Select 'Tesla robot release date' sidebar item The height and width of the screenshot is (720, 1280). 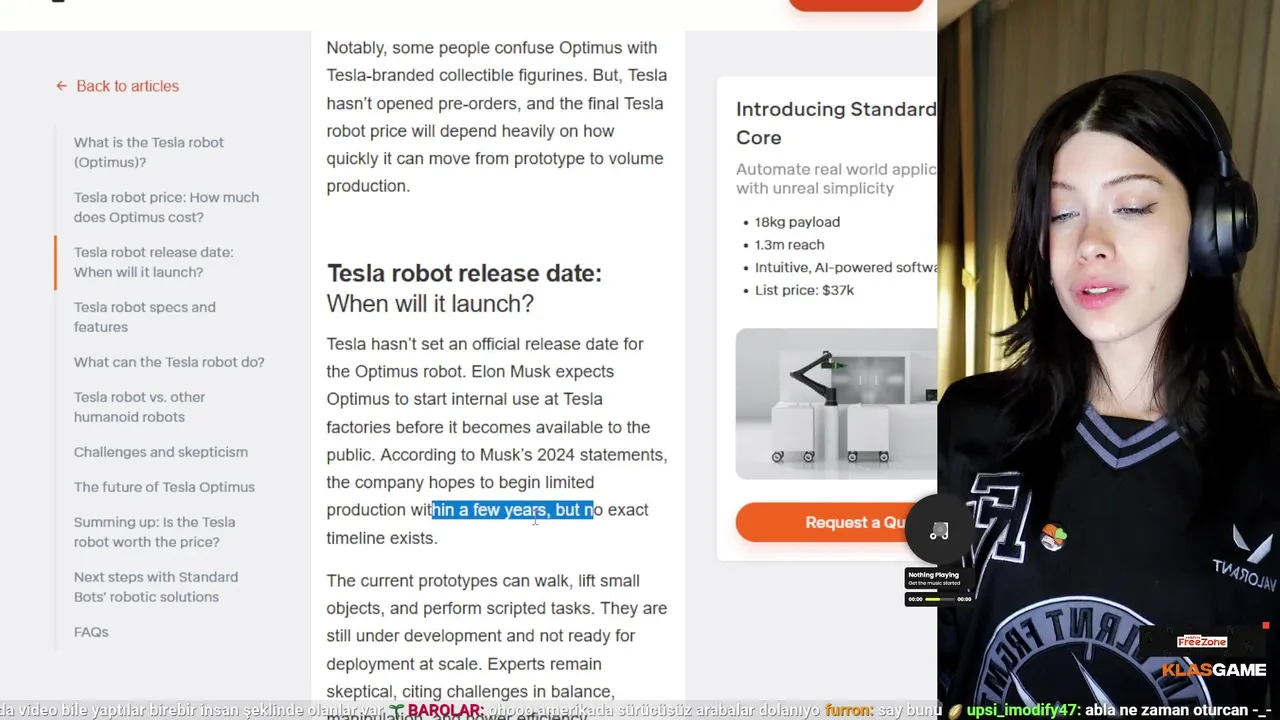(x=153, y=262)
